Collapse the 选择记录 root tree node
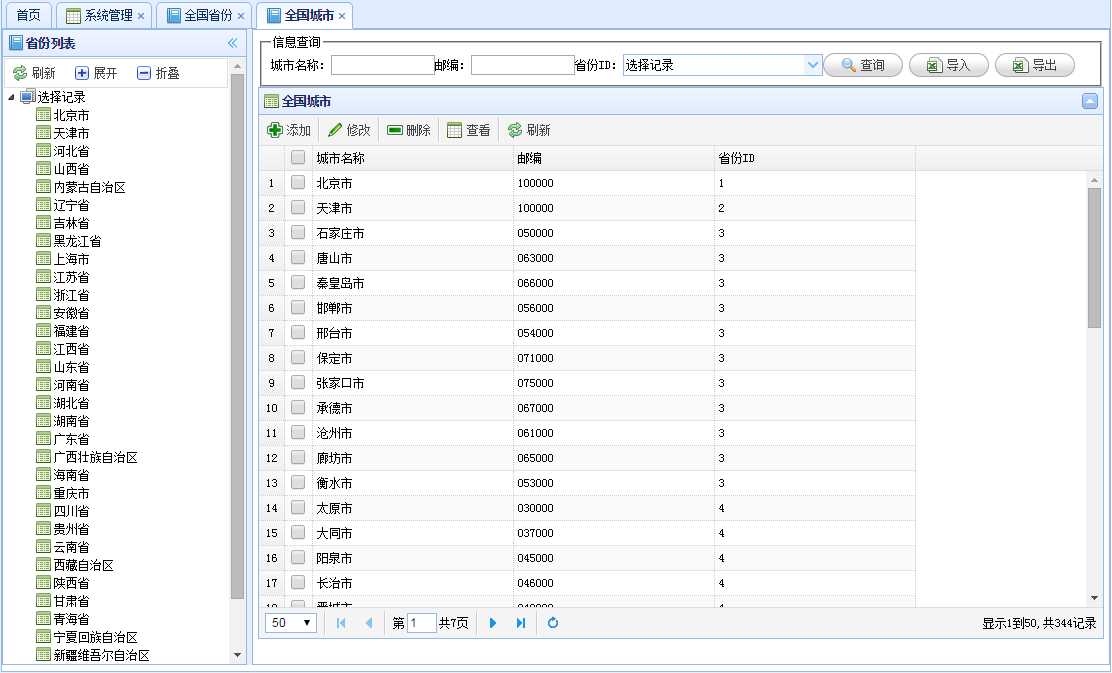Screen dimensions: 1112x673 pos(11,97)
